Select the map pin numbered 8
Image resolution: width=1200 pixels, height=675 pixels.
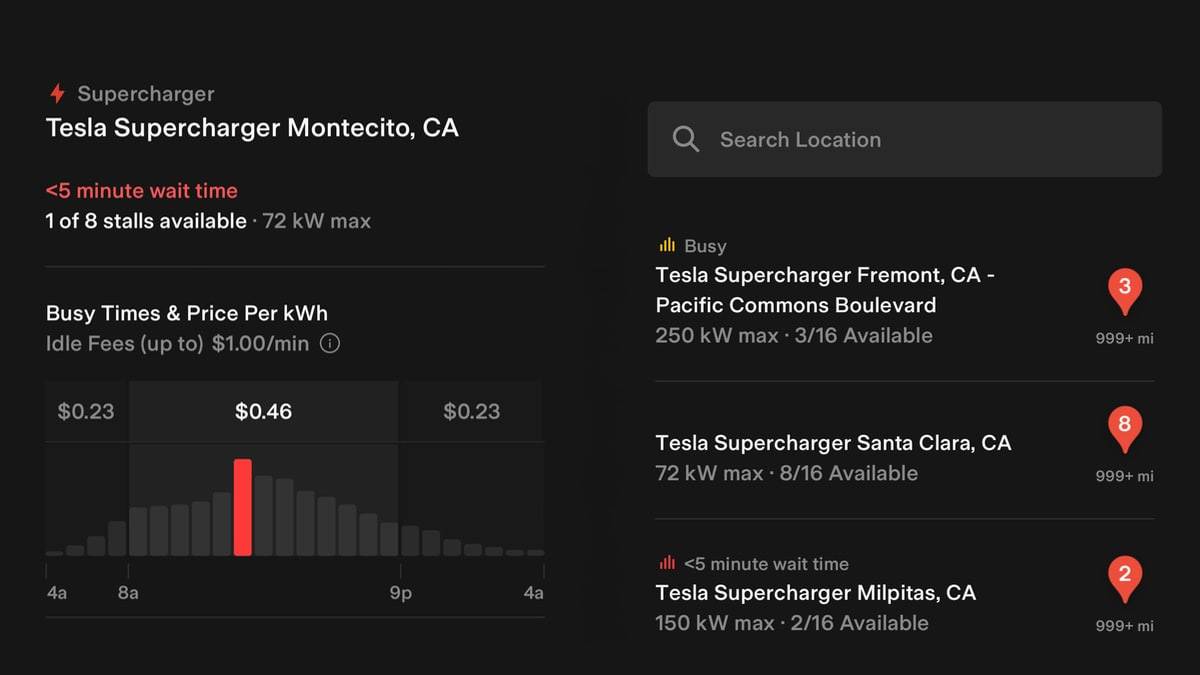[1124, 431]
